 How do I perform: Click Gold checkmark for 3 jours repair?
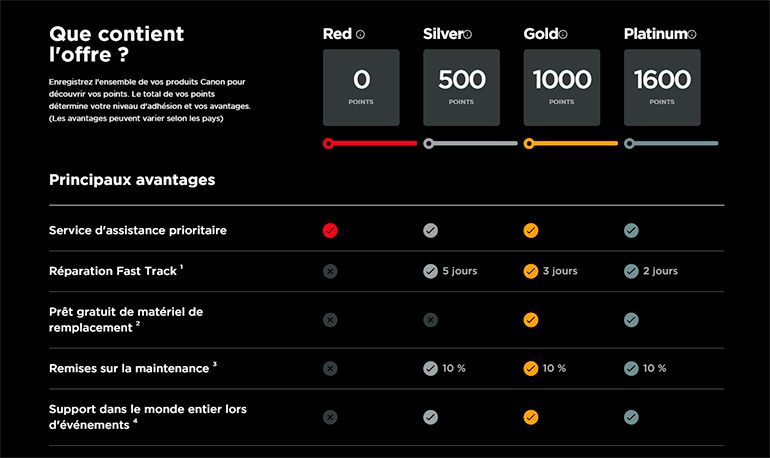click(x=531, y=271)
